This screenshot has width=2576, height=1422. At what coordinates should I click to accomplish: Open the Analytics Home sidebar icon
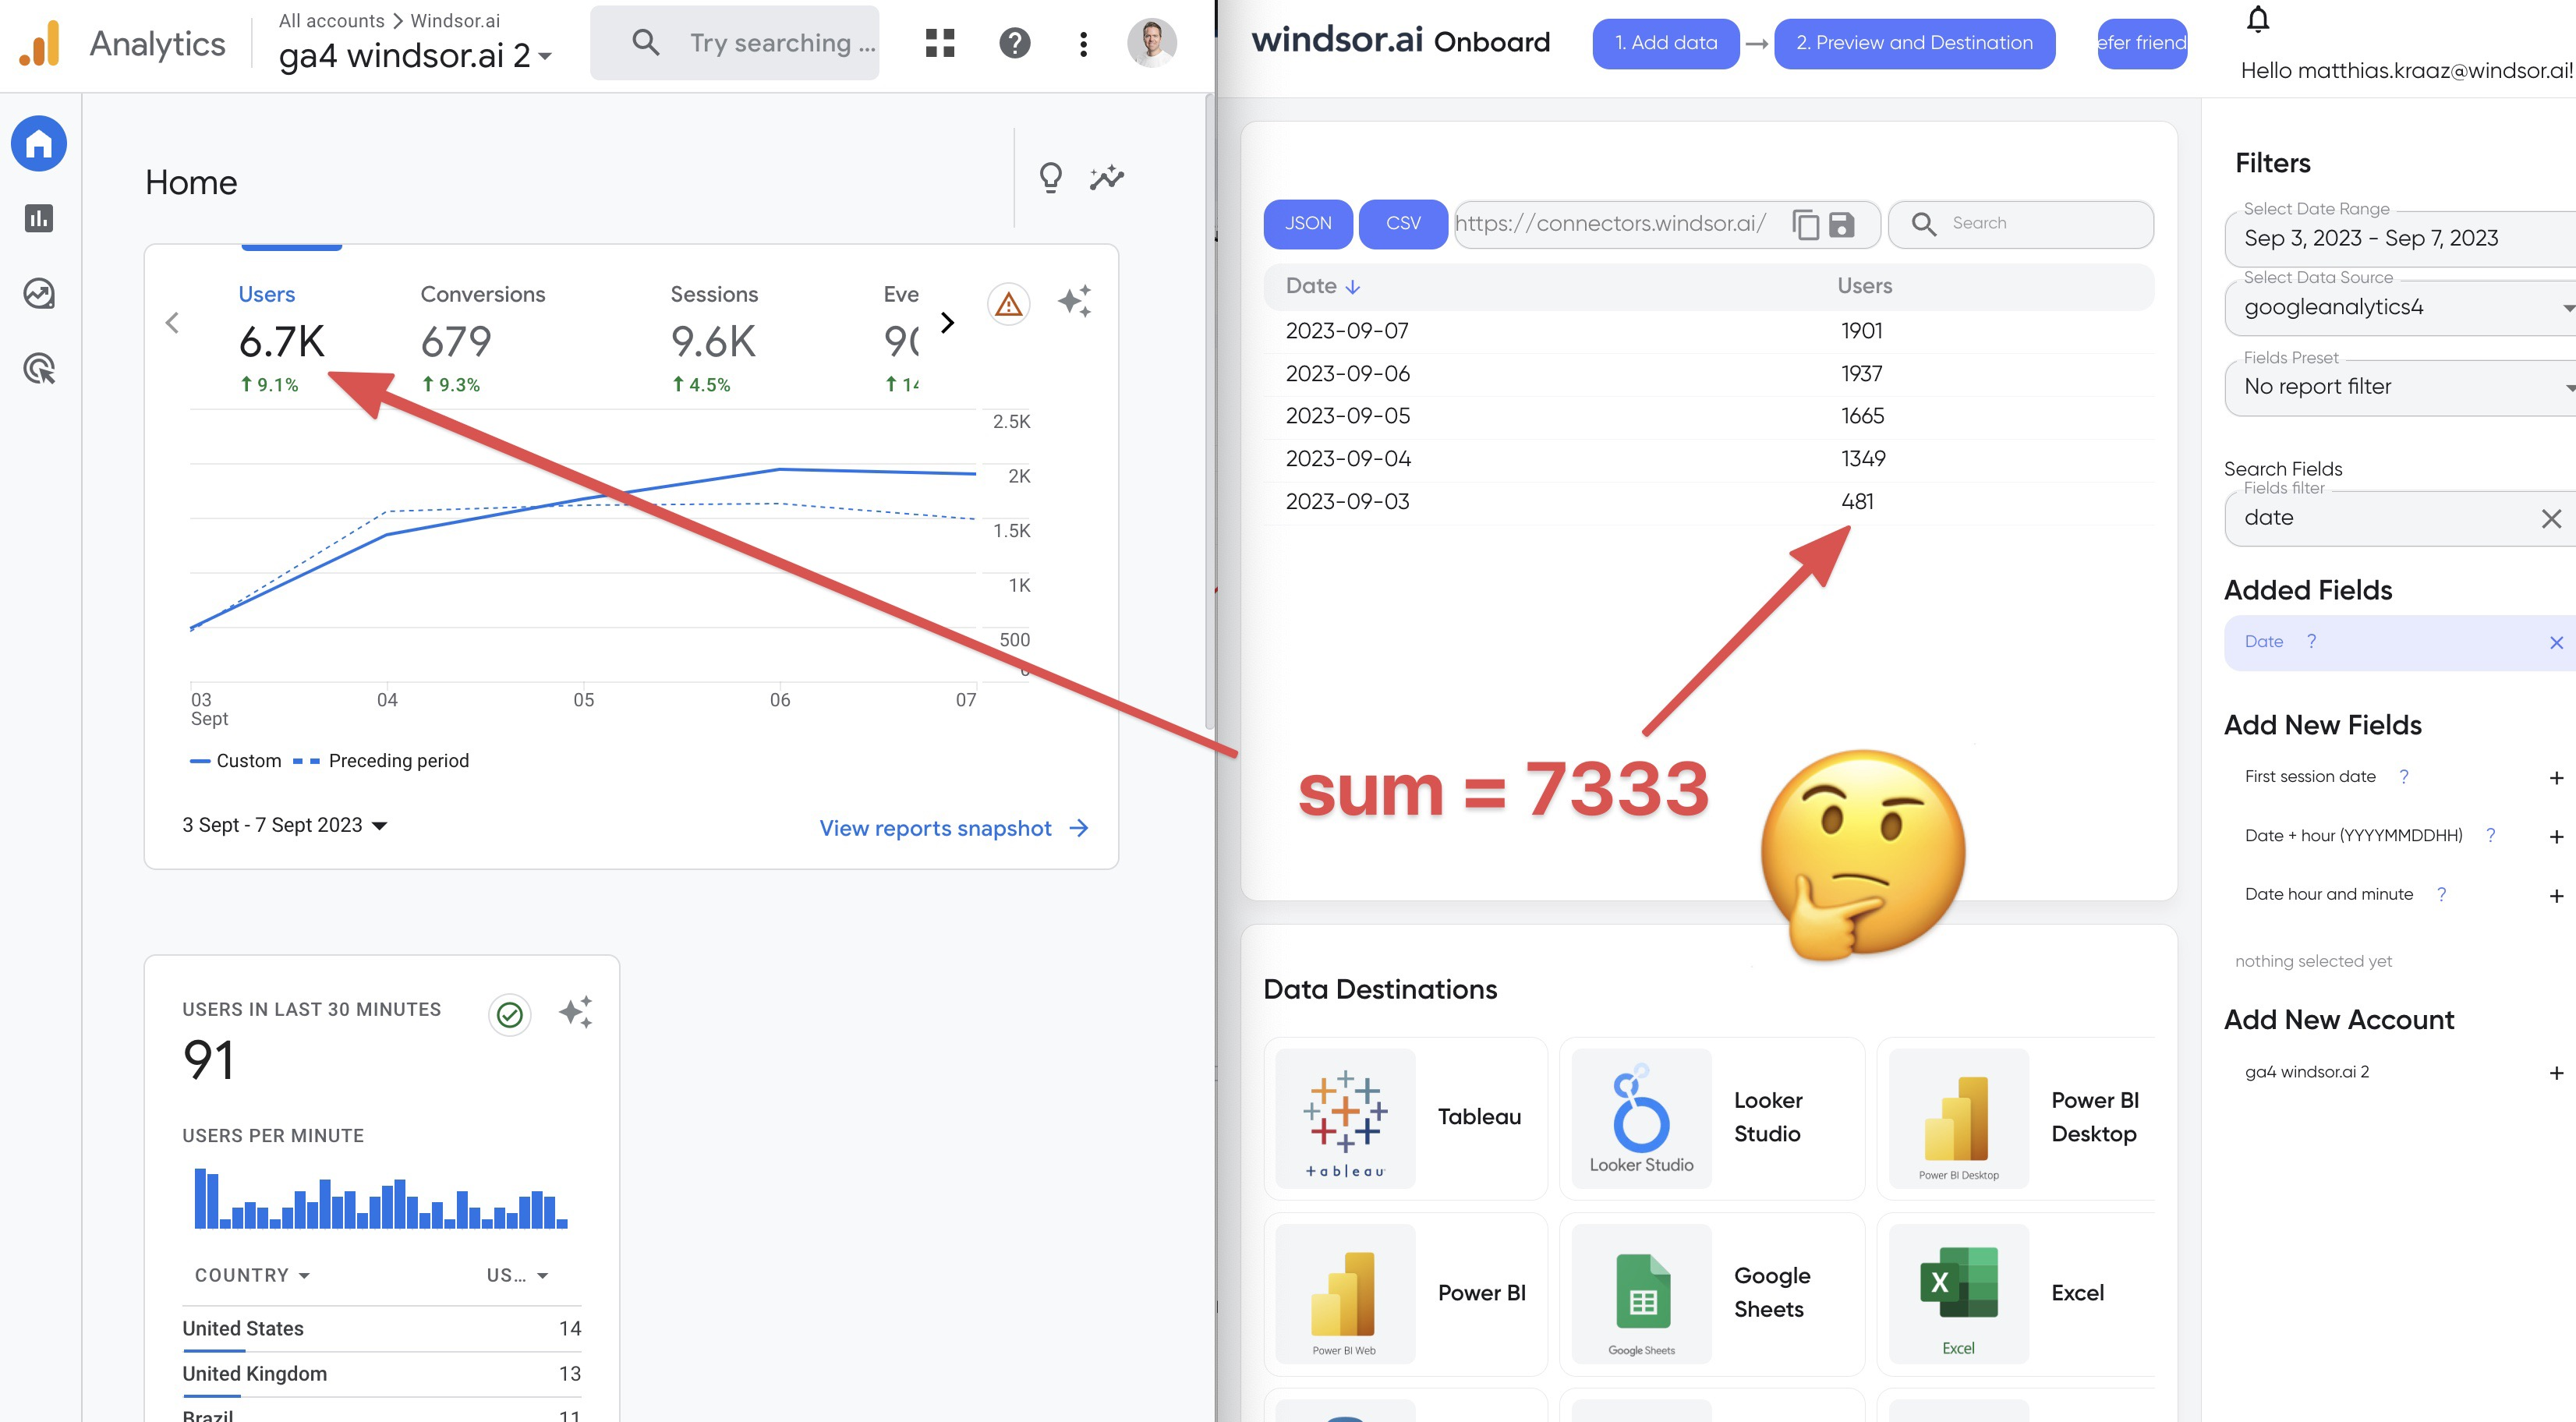pyautogui.click(x=39, y=144)
